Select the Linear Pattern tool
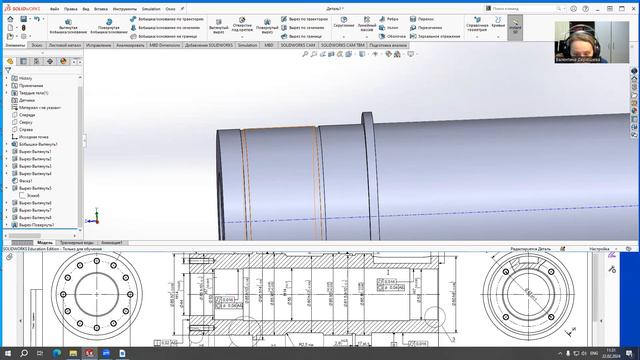640x360 pixels. (367, 24)
